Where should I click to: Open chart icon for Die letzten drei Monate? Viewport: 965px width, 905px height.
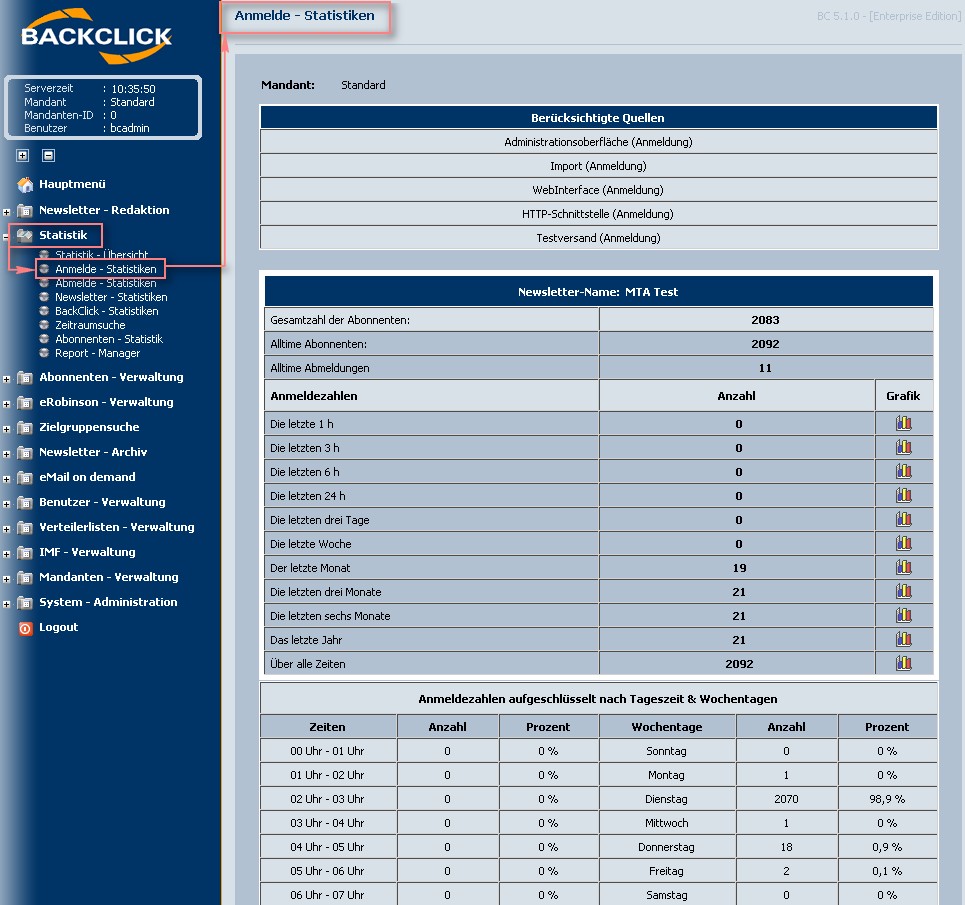point(903,591)
